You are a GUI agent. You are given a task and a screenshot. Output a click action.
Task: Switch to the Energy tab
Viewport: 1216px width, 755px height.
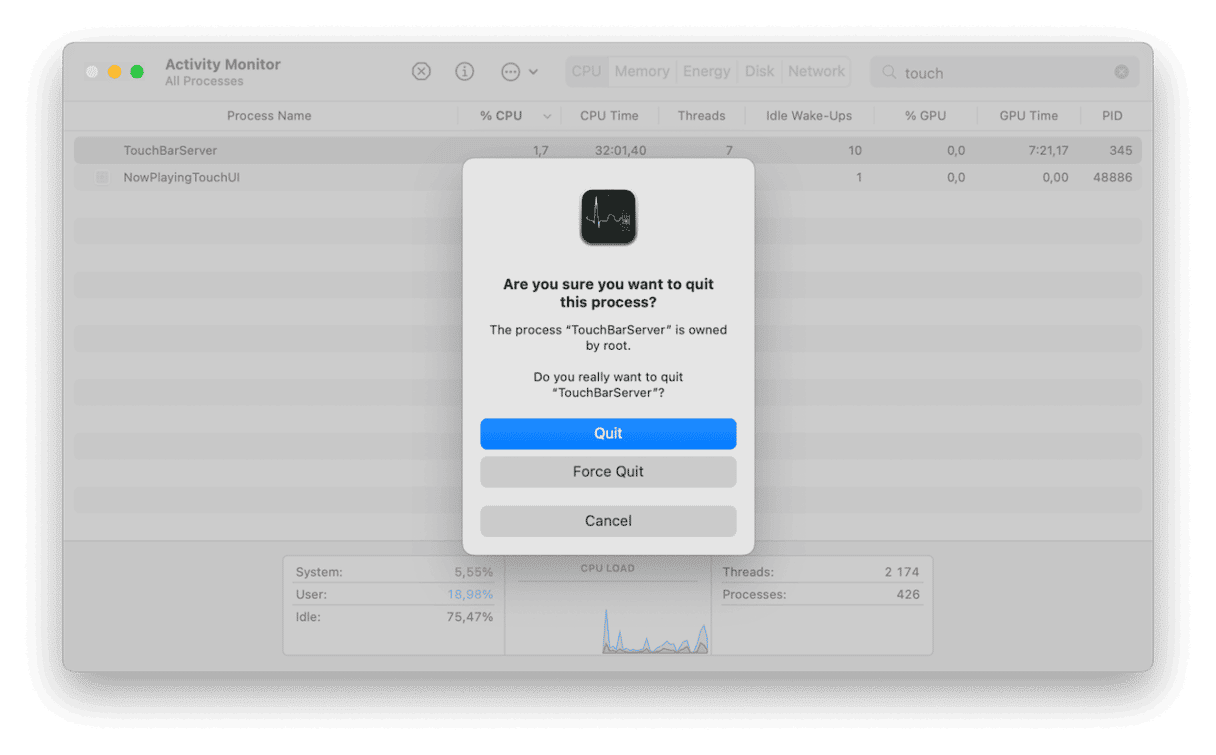[x=706, y=70]
